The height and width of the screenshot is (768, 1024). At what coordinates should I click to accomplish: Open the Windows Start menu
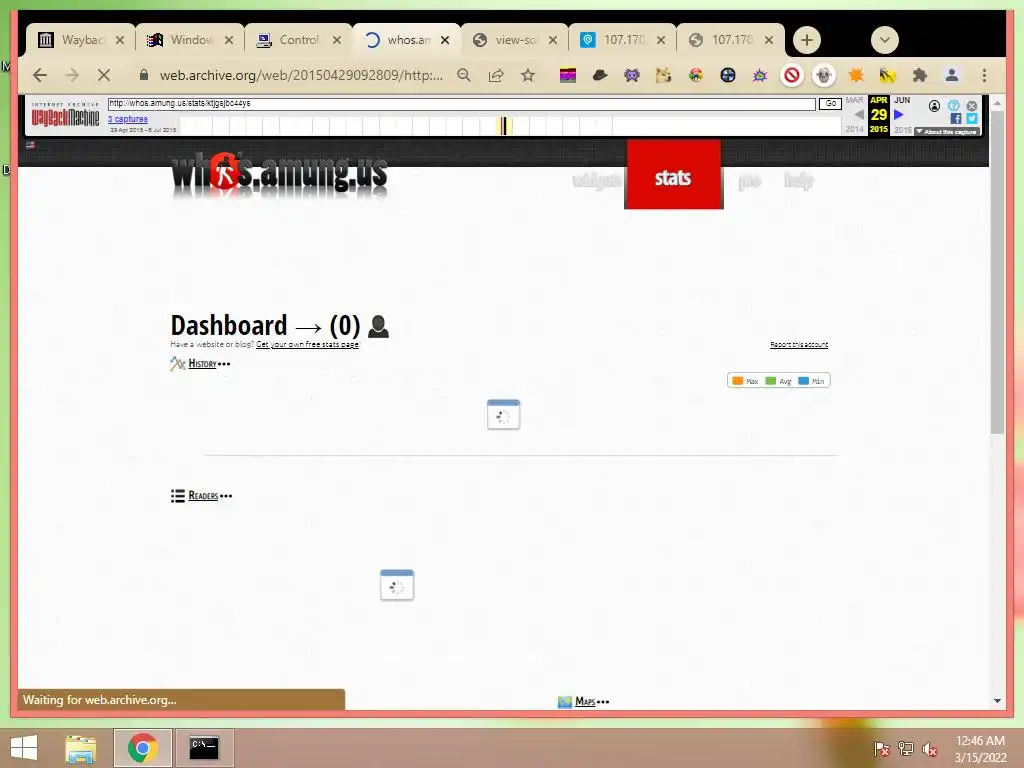pyautogui.click(x=24, y=748)
